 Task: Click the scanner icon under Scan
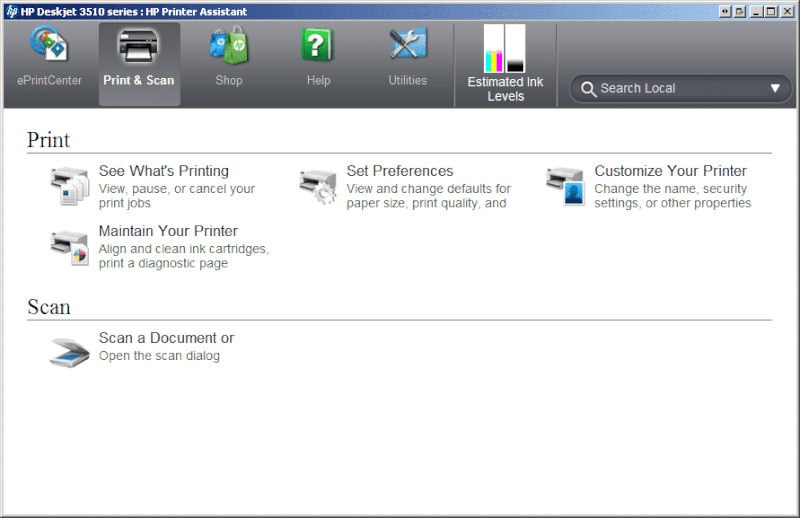pos(70,351)
